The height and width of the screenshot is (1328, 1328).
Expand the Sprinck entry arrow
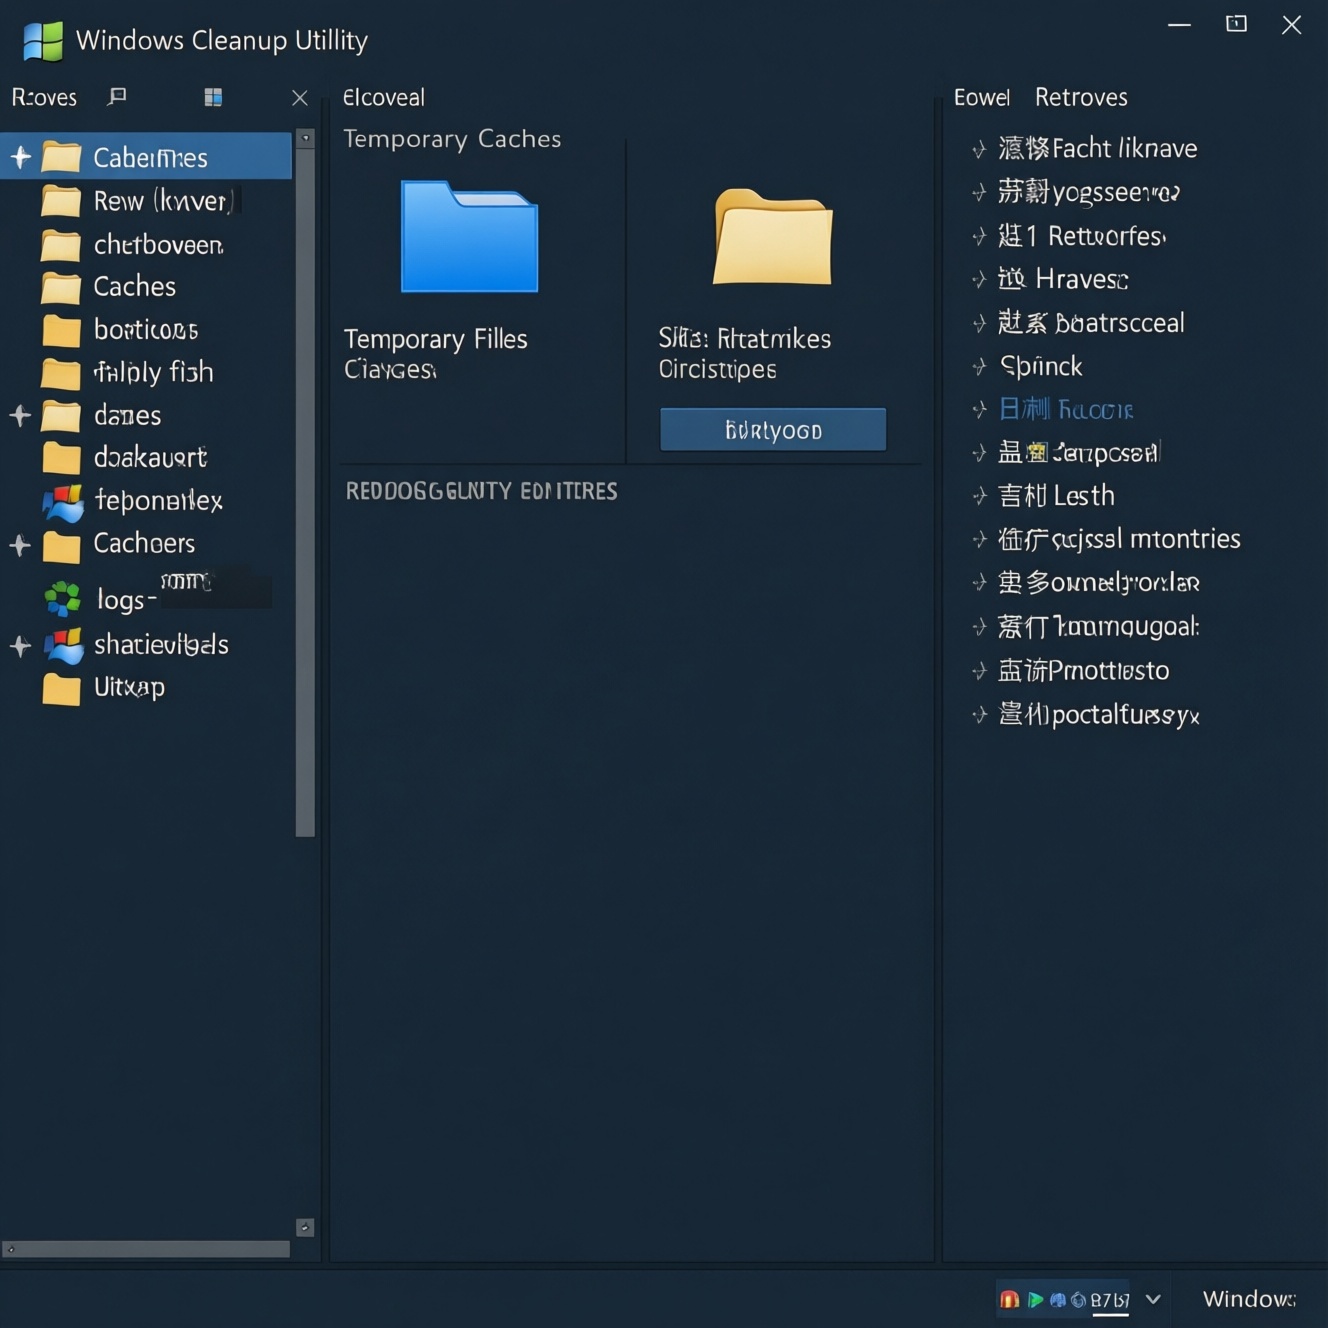pyautogui.click(x=979, y=367)
